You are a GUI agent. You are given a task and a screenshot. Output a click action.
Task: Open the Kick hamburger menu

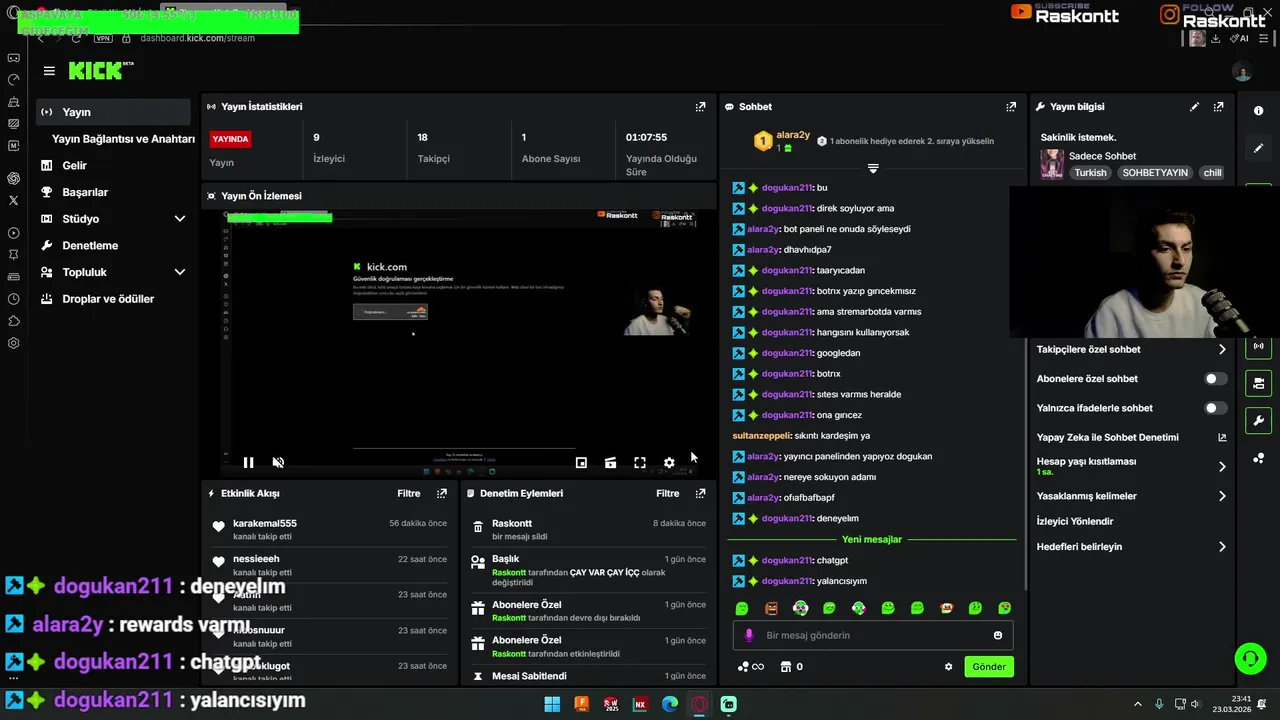[49, 71]
